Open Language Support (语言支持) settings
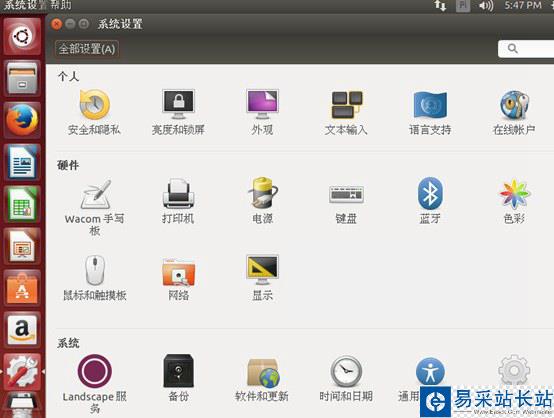The width and height of the screenshot is (554, 418). (x=430, y=112)
